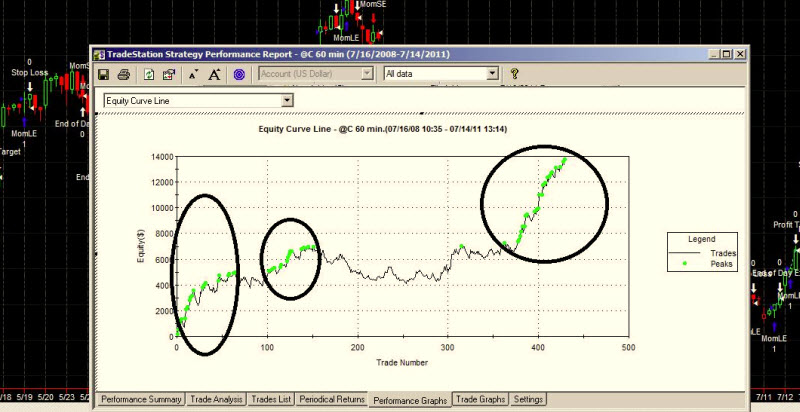The height and width of the screenshot is (412, 800).
Task: Expand the Equity Curve Line graph selector
Action: click(x=288, y=100)
